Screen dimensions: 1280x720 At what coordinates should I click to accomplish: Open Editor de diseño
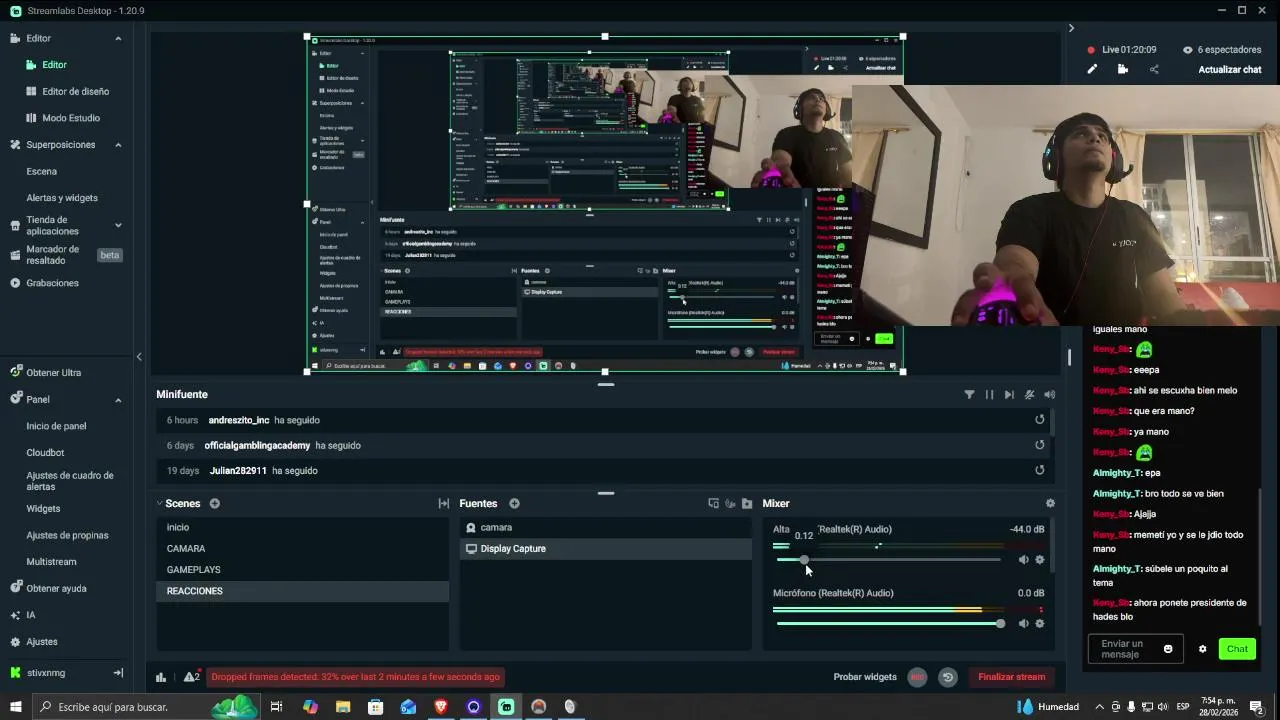pyautogui.click(x=76, y=92)
